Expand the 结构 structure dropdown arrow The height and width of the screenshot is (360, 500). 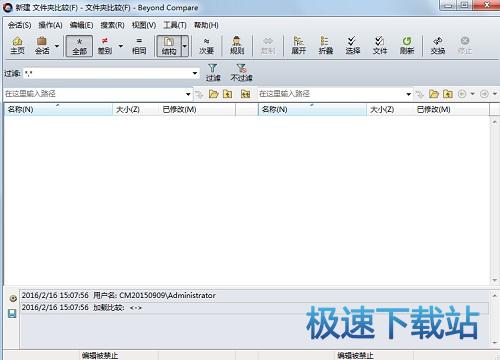(x=185, y=46)
